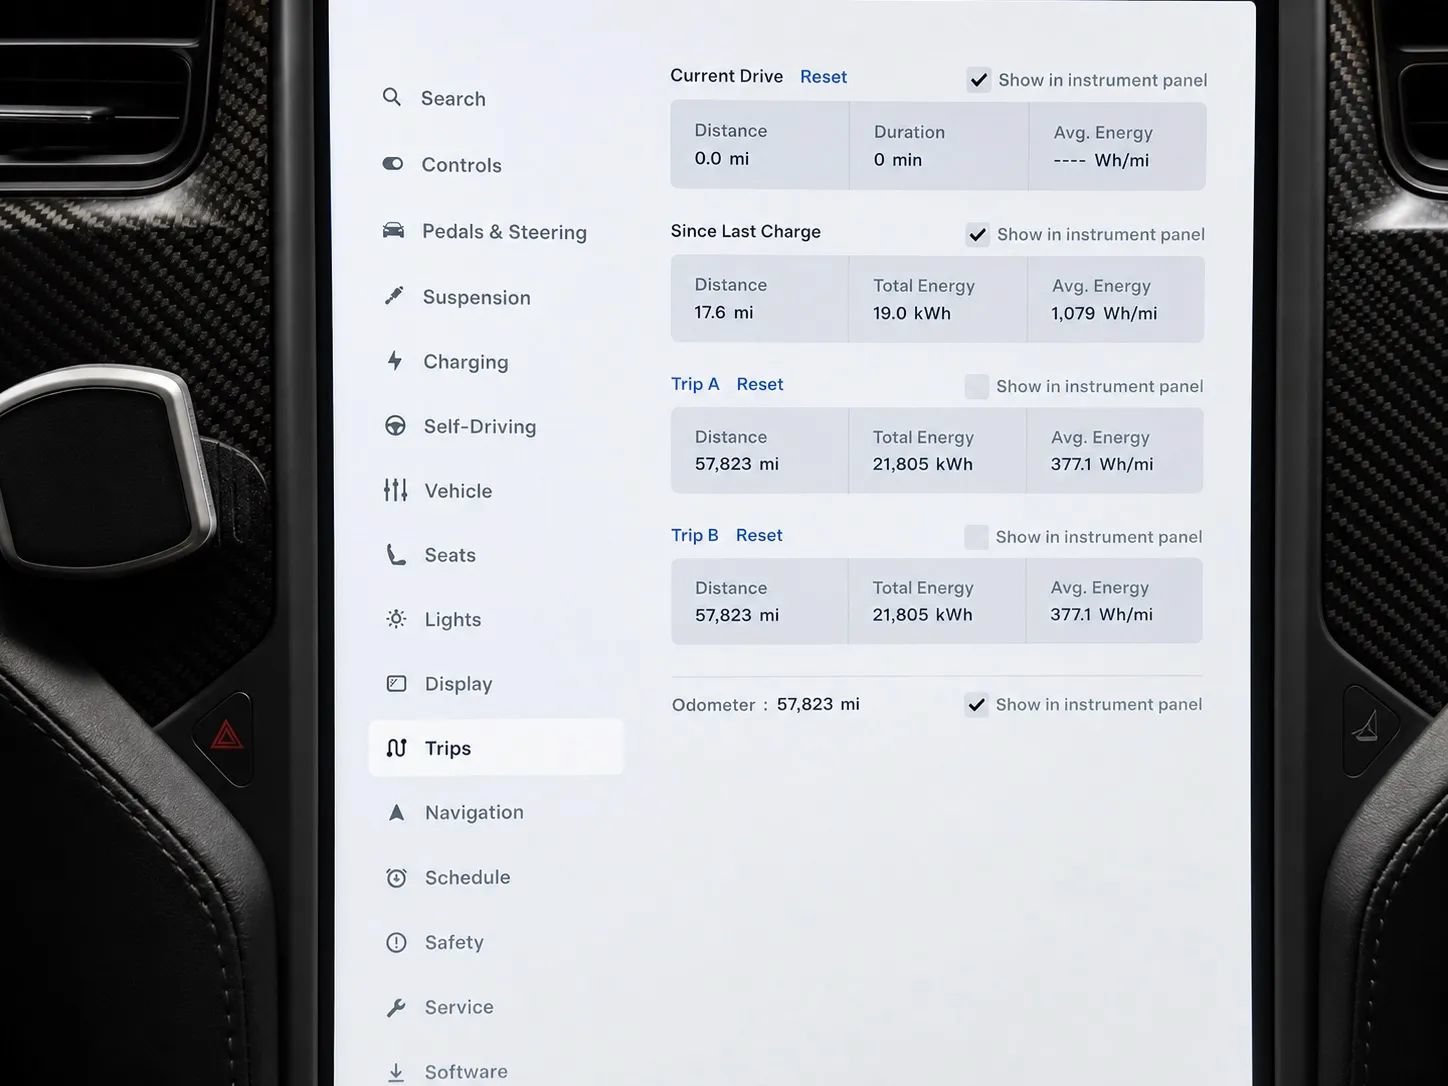The image size is (1448, 1086).
Task: Click the Lights sun icon
Action: [x=396, y=619]
